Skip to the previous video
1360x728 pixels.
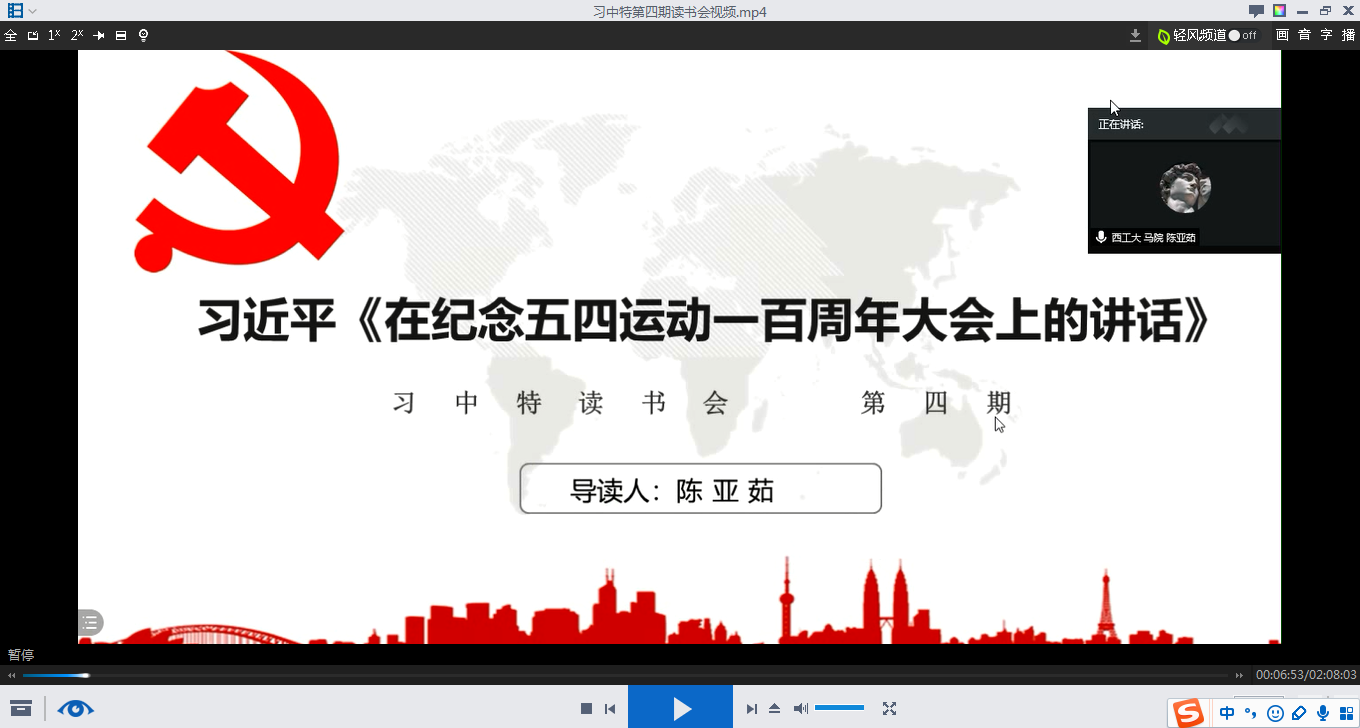tap(610, 709)
